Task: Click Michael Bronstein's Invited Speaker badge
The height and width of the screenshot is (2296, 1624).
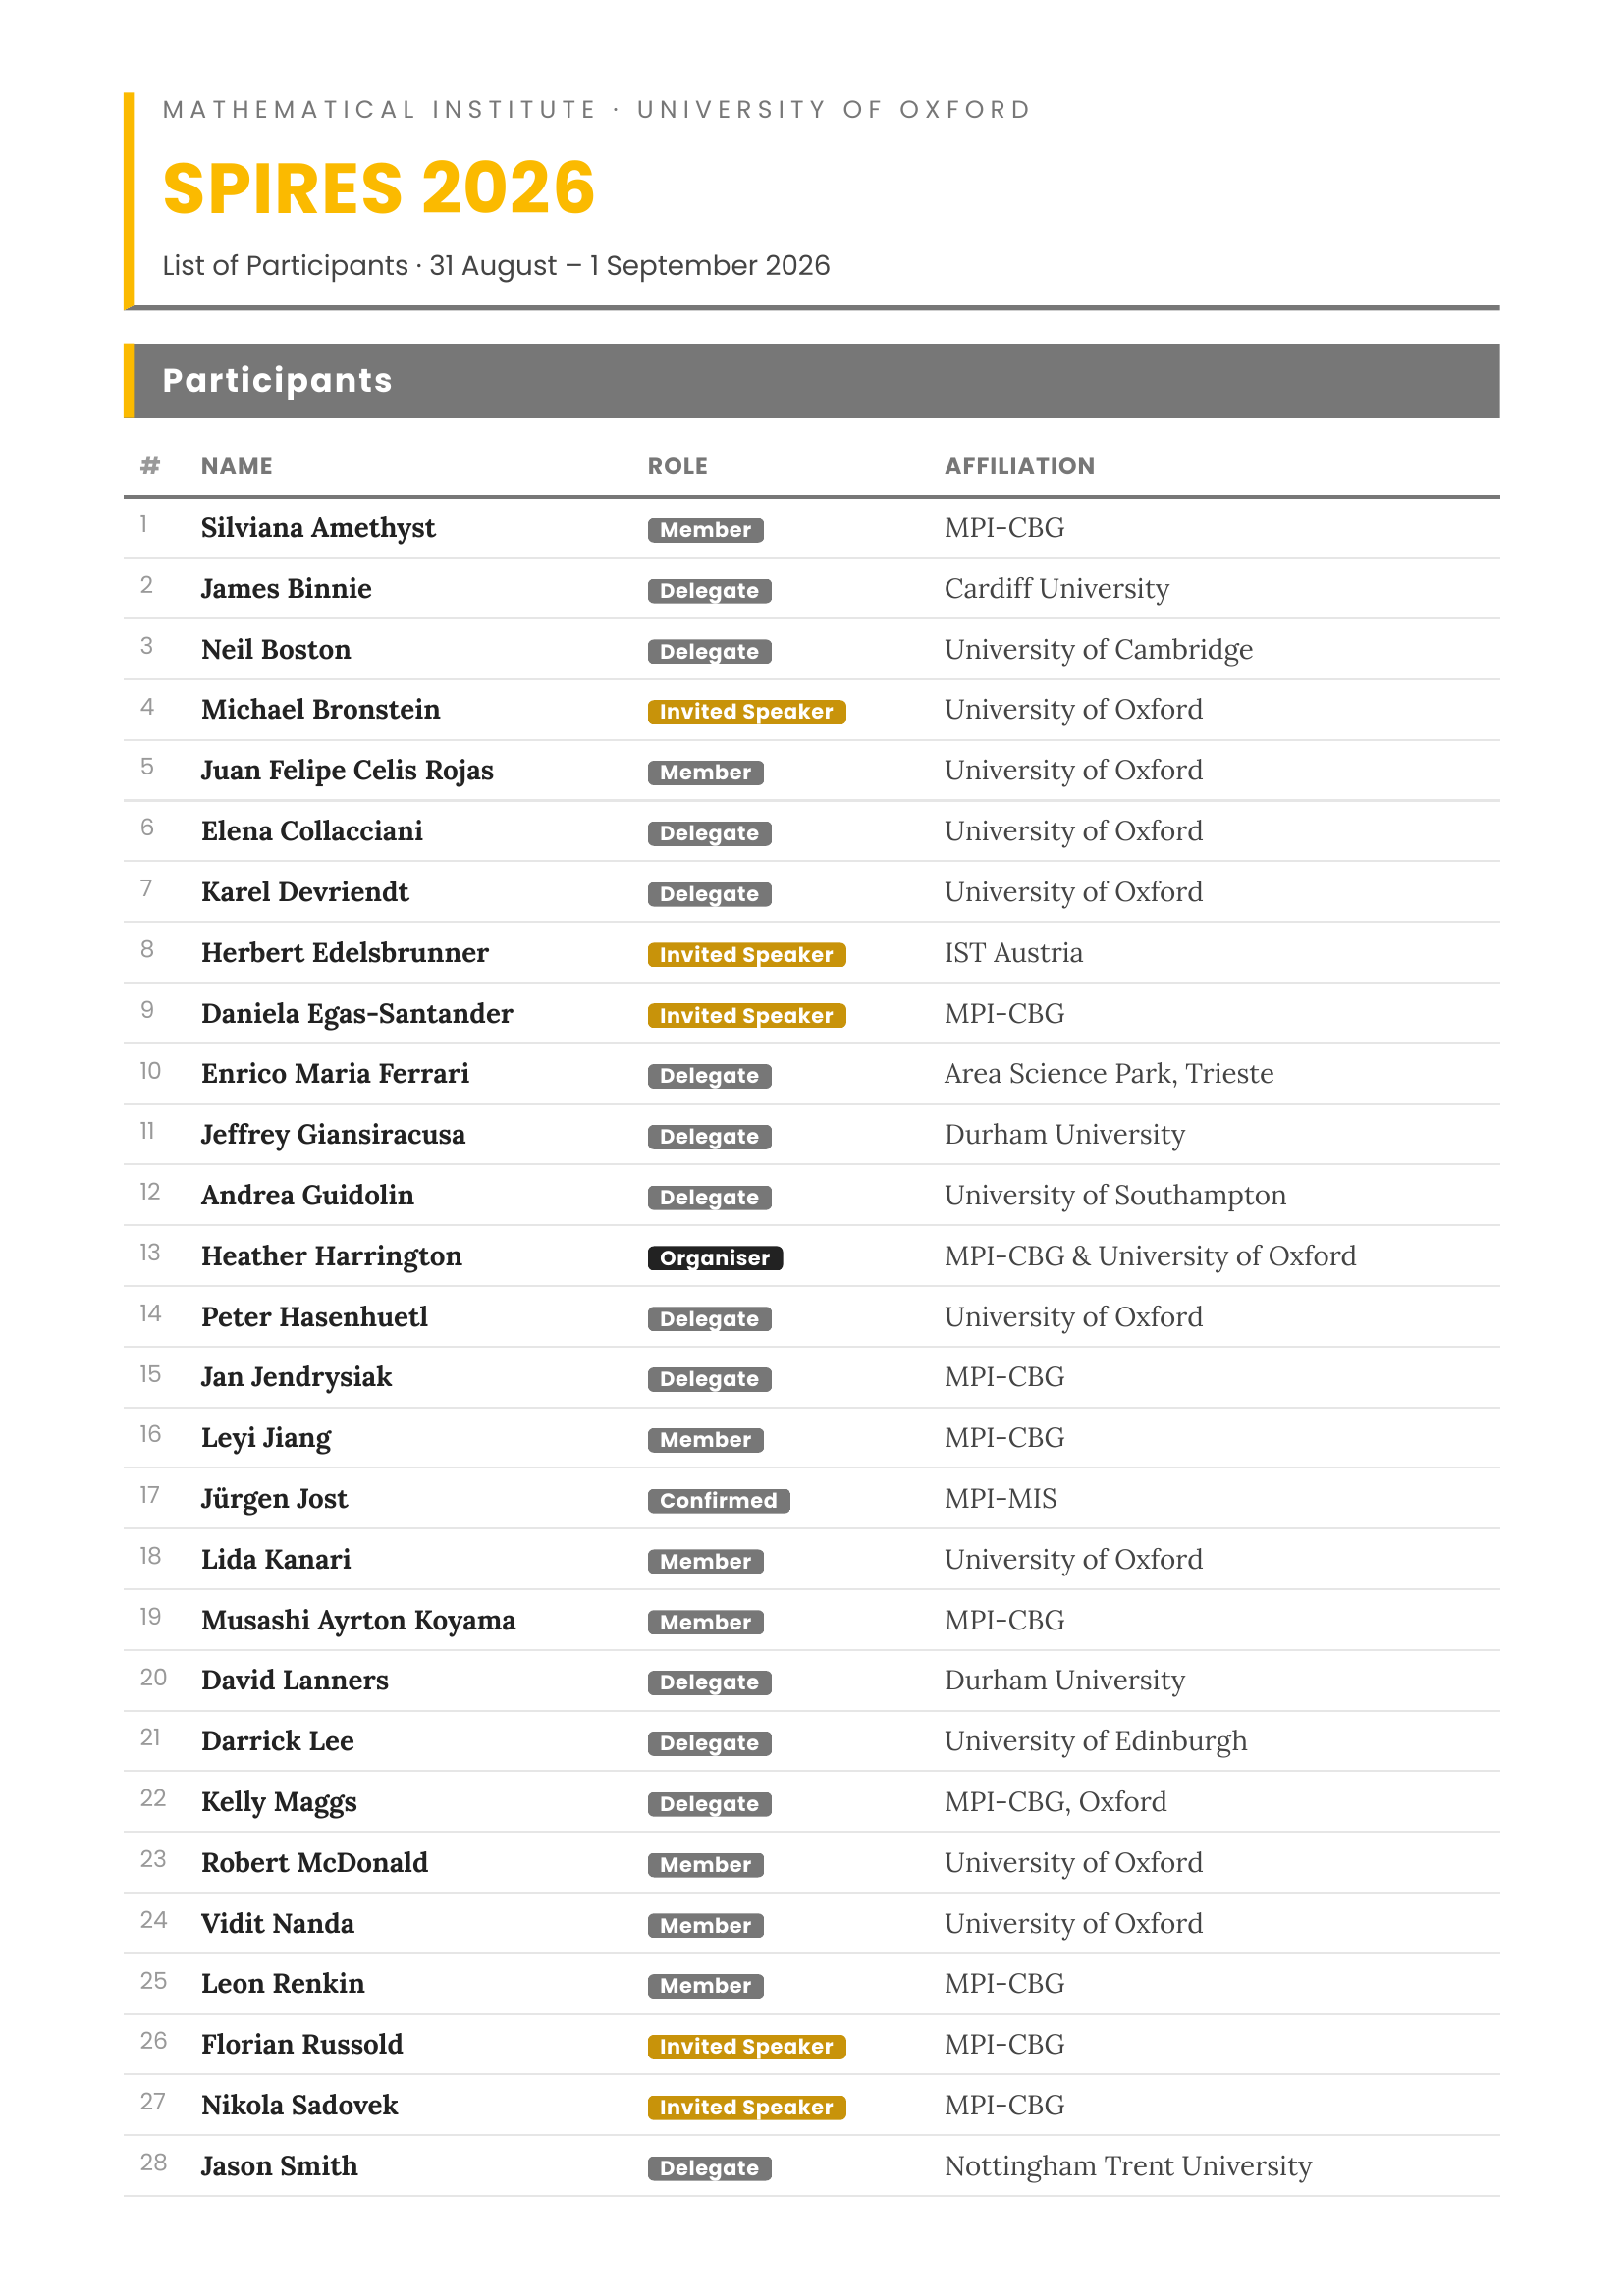Action: coord(746,711)
